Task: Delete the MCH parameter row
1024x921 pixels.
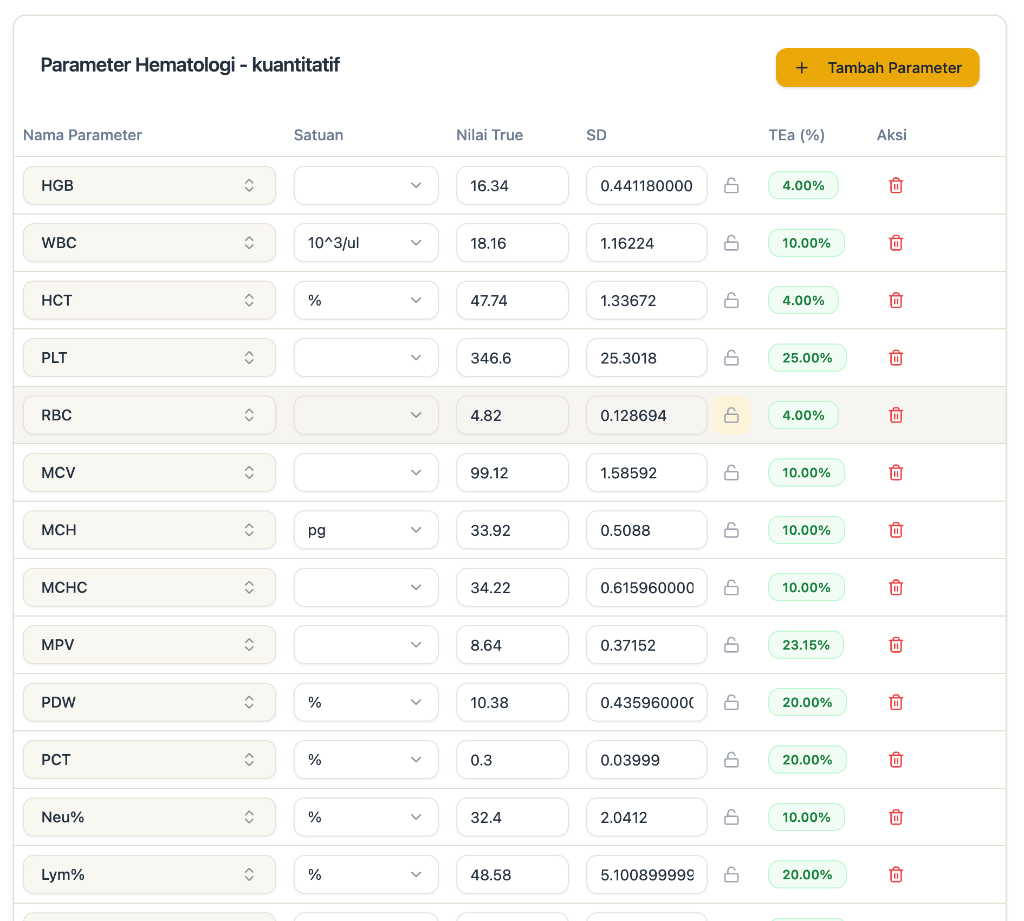Action: 896,530
